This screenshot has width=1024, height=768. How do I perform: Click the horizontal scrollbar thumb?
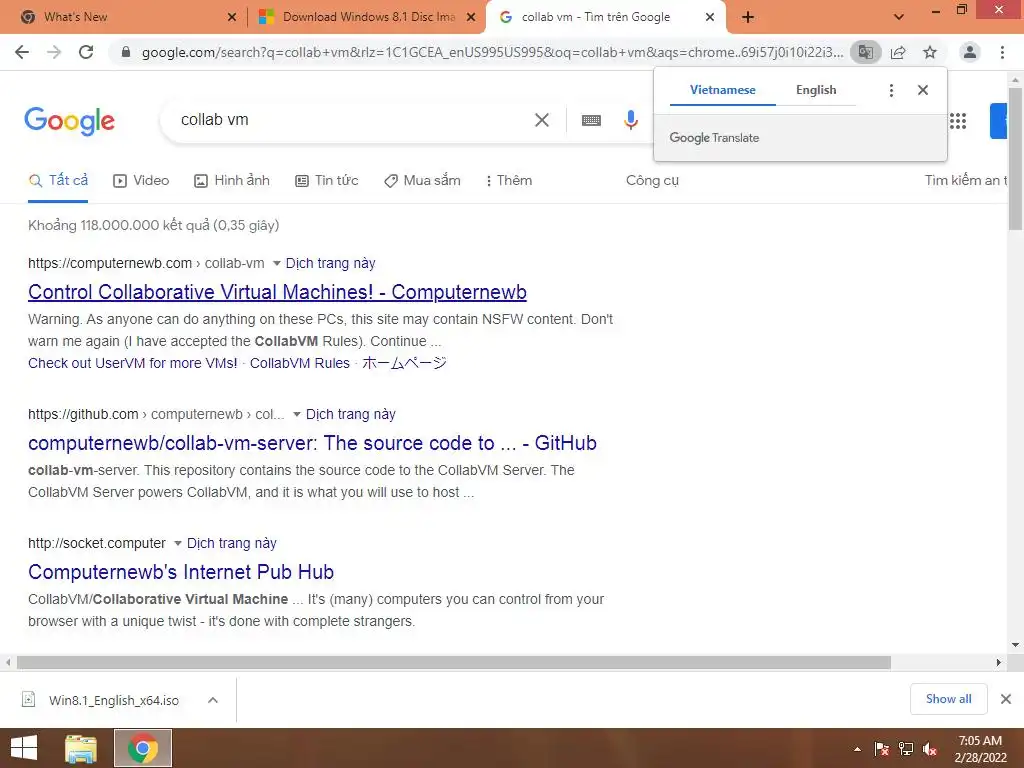click(x=454, y=663)
